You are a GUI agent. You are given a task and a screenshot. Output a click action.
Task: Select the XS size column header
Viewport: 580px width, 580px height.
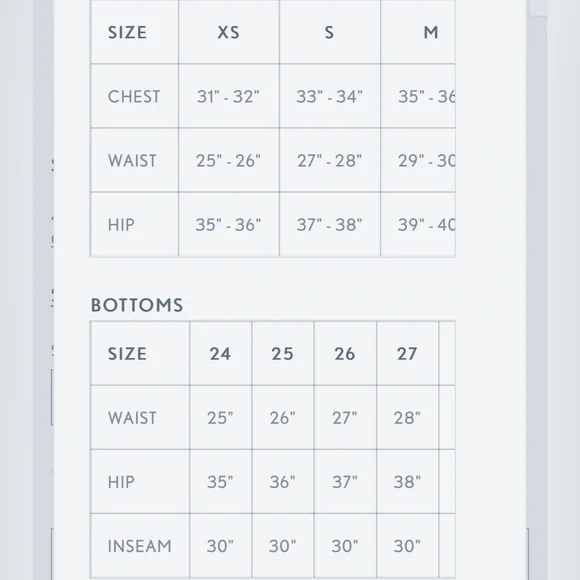pos(228,33)
